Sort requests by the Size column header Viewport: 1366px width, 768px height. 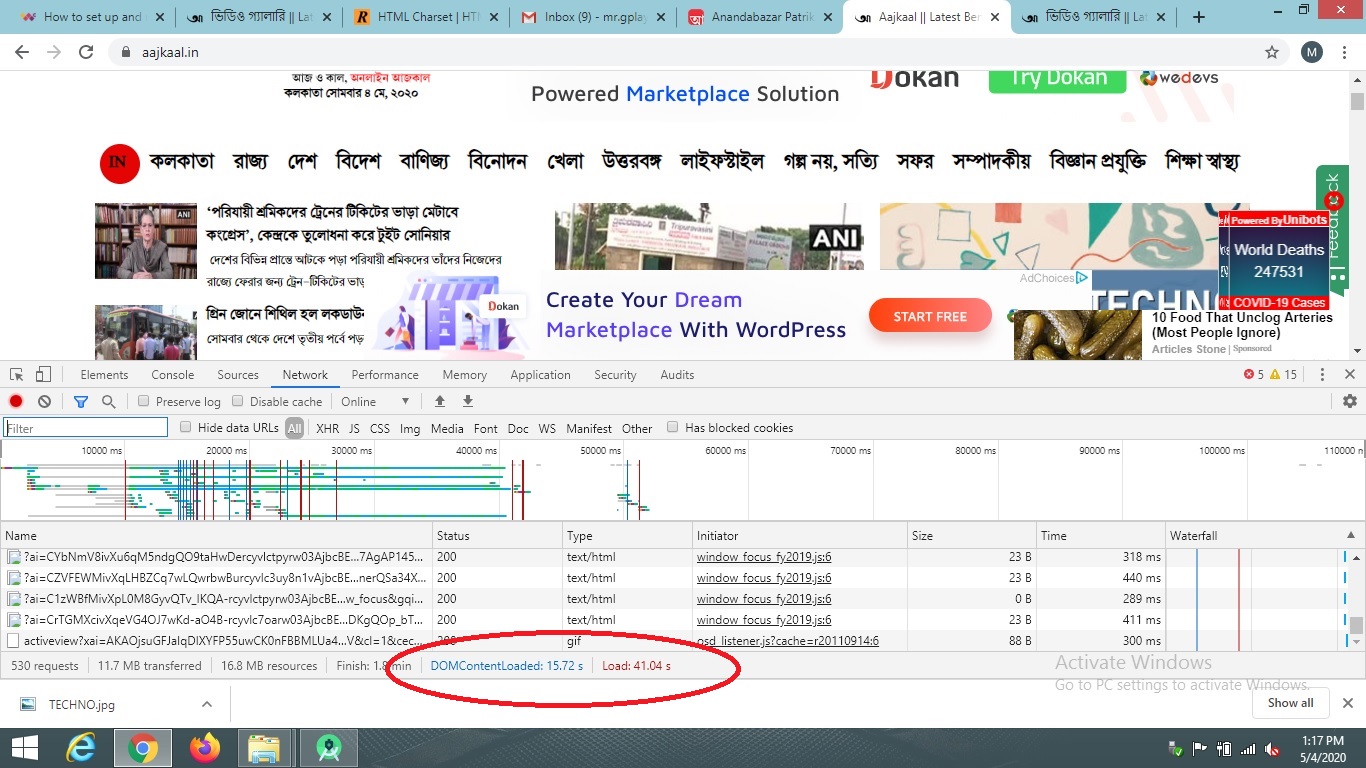[x=971, y=536]
